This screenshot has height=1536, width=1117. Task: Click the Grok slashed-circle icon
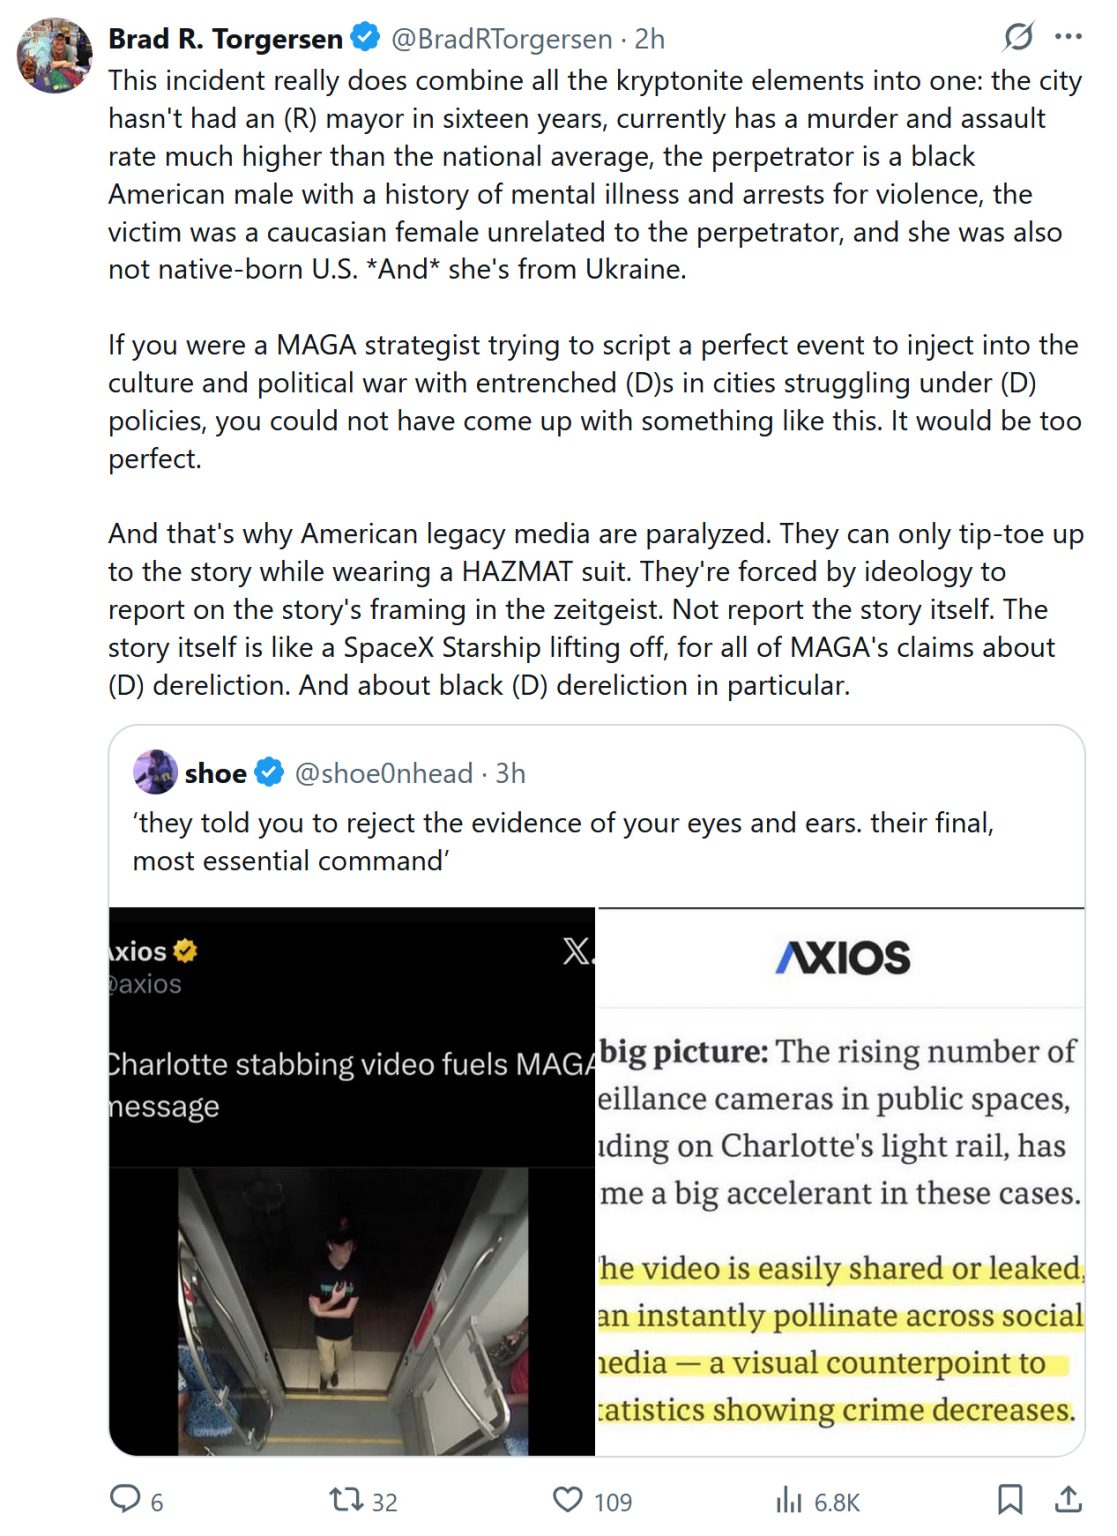(x=1018, y=37)
